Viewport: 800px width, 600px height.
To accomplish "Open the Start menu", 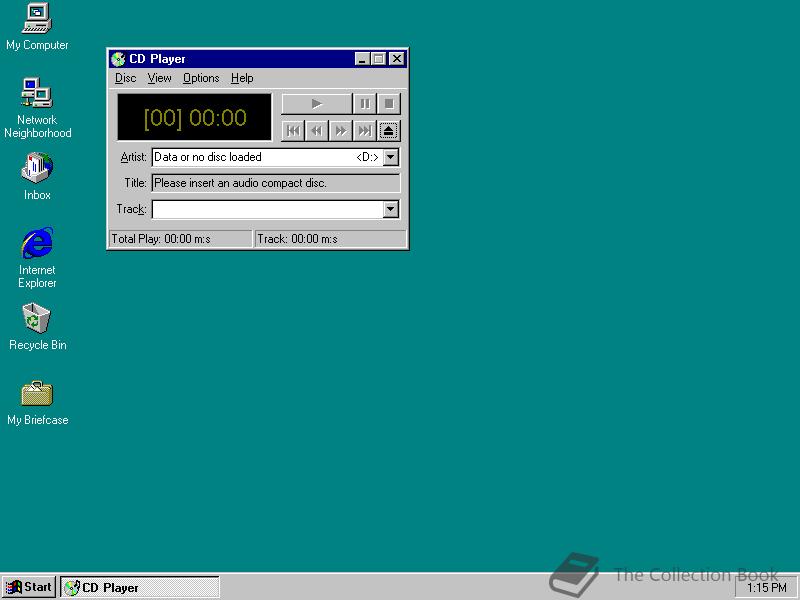I will click(x=29, y=587).
